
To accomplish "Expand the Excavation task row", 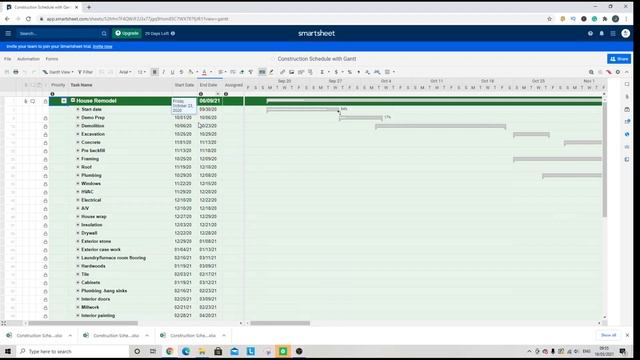I will 78,134.
